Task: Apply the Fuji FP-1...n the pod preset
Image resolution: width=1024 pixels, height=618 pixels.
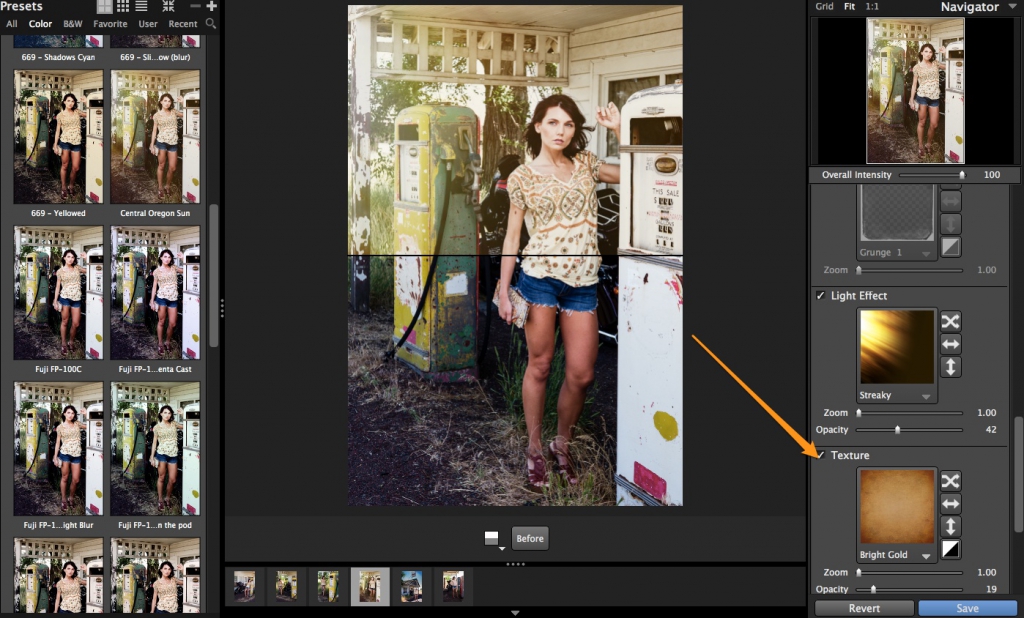Action: click(155, 449)
